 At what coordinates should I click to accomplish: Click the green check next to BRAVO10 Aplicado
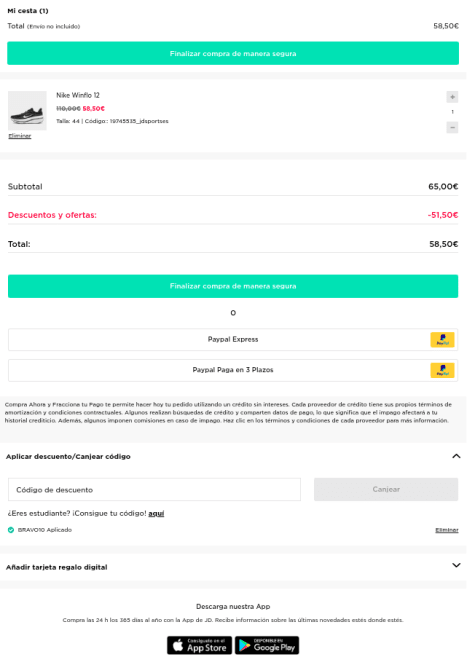(x=11, y=530)
